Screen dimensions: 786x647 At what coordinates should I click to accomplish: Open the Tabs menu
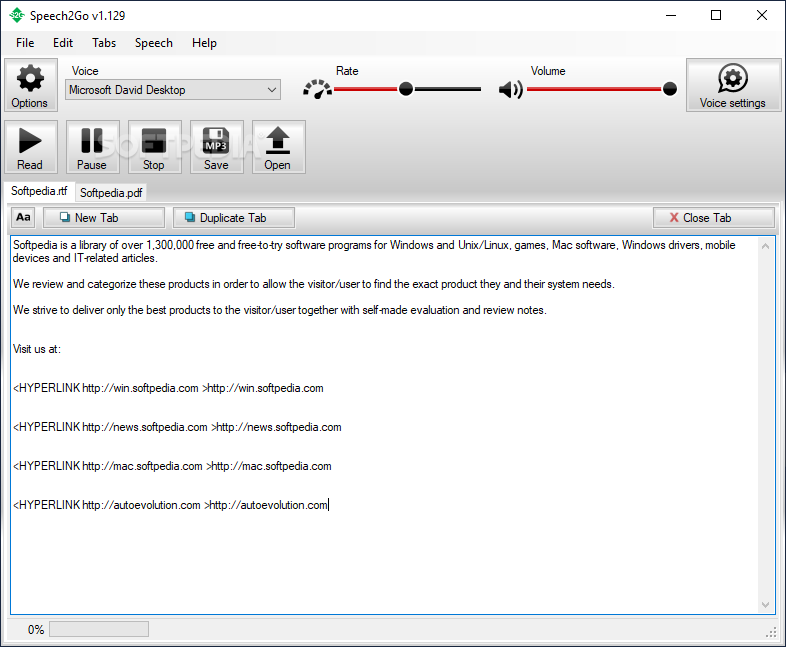[104, 43]
